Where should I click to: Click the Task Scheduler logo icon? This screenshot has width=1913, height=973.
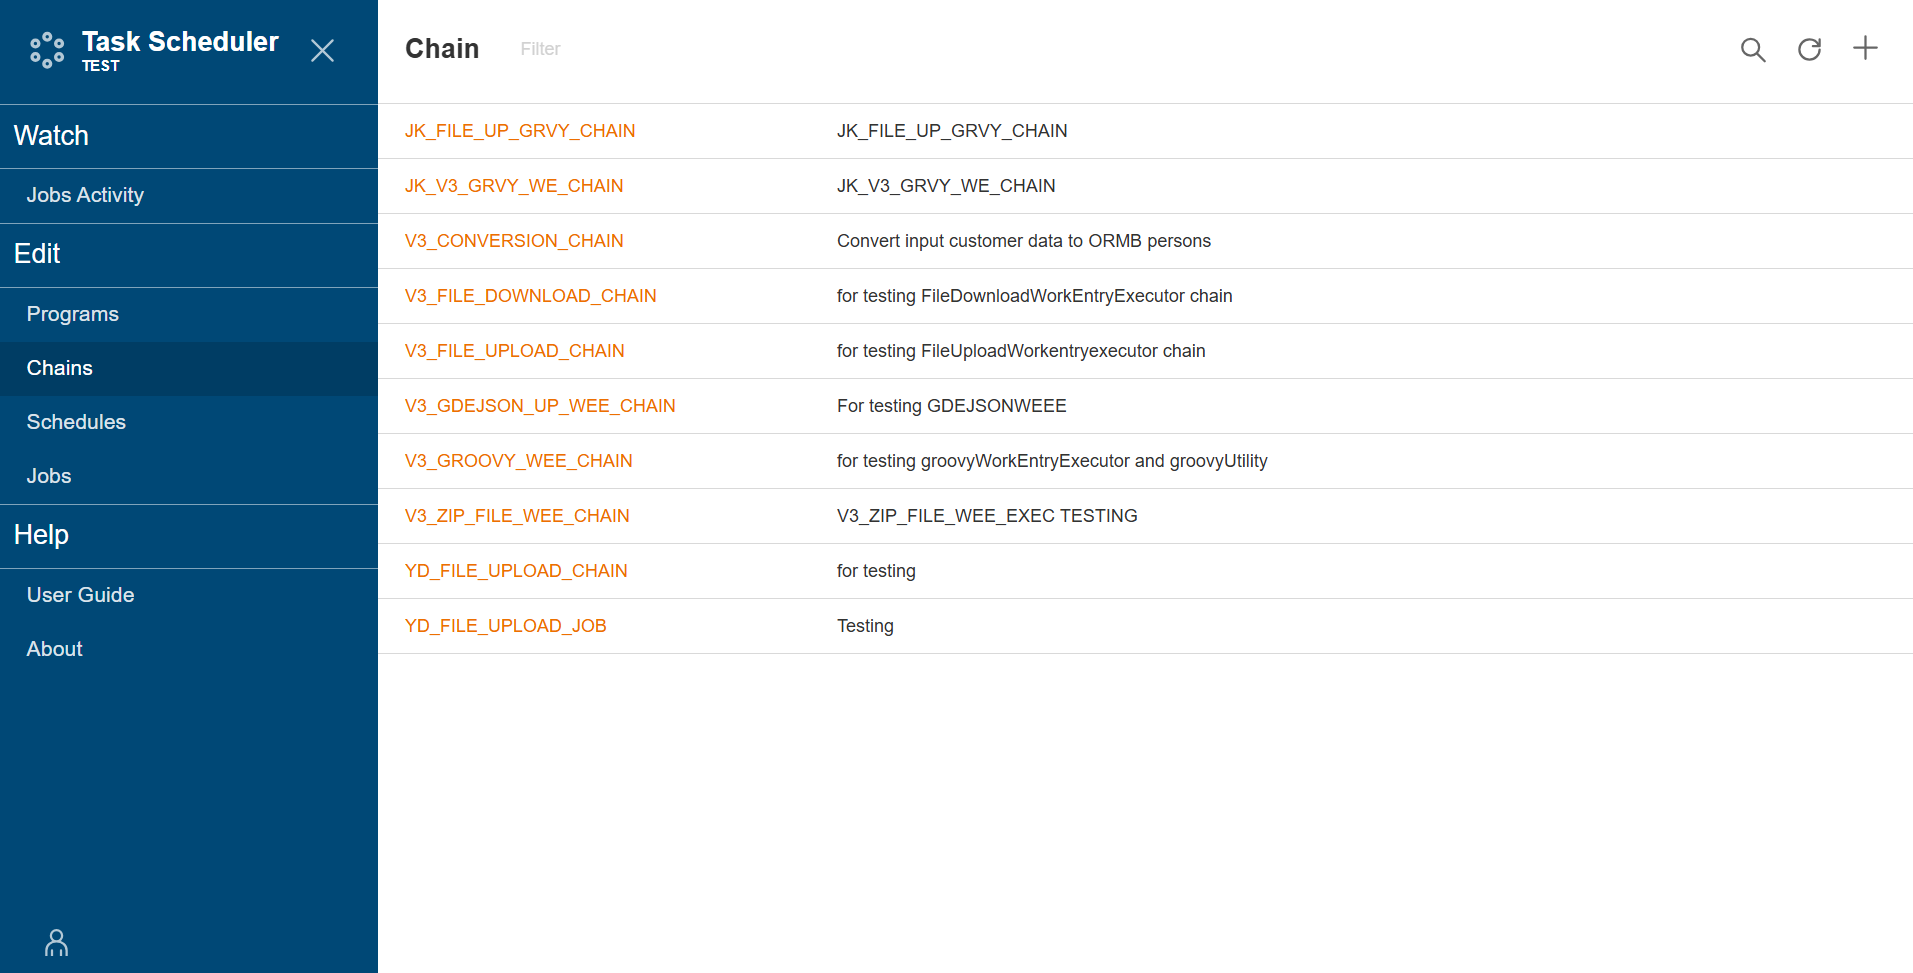[47, 50]
